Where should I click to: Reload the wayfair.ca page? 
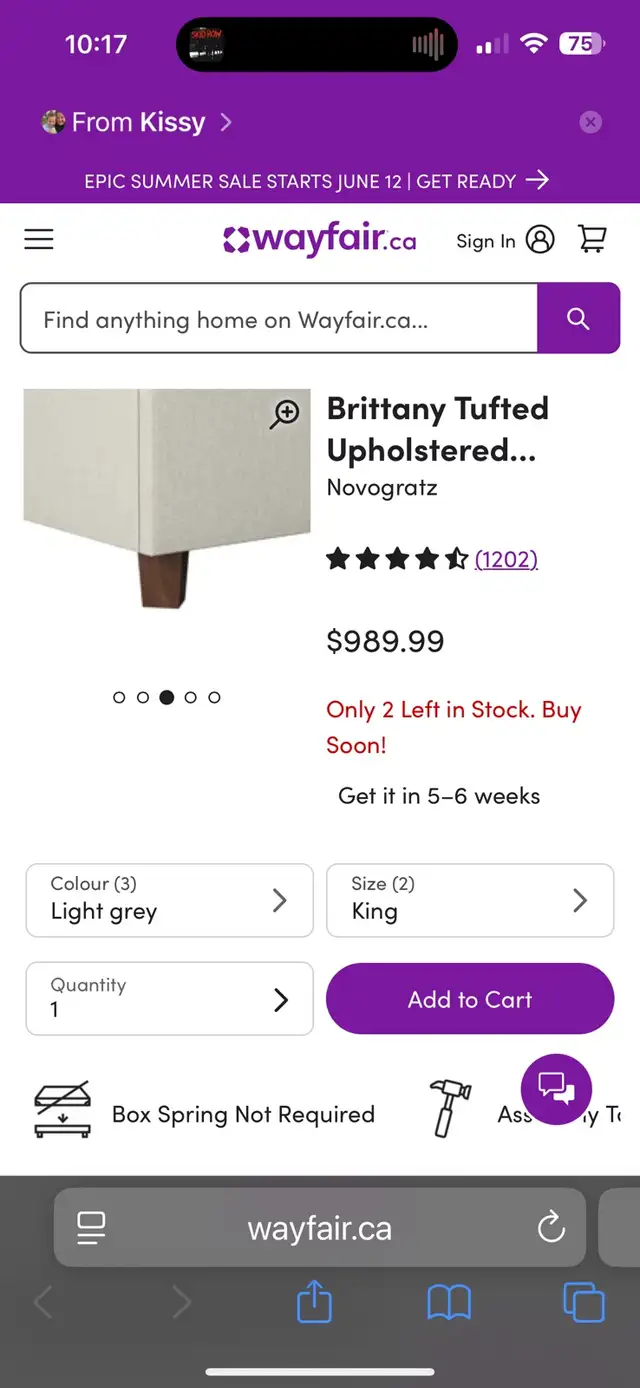pos(551,1228)
